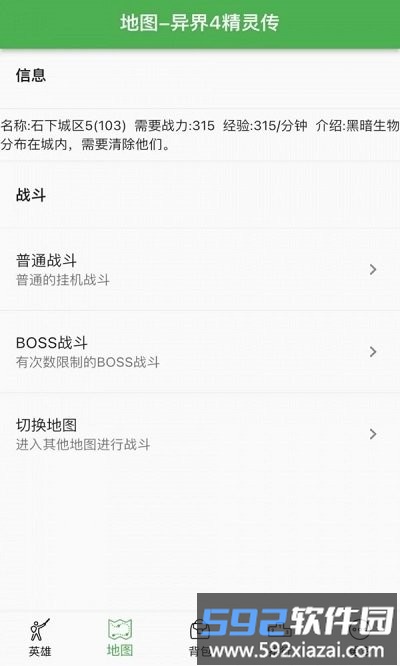Viewport: 400px width, 666px height.
Task: Switch to the 地图 tab label
Action: (x=120, y=650)
